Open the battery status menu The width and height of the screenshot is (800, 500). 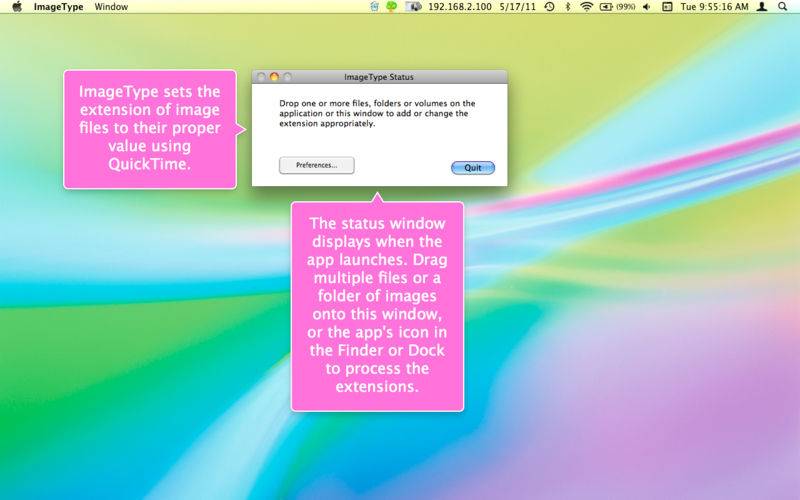617,7
